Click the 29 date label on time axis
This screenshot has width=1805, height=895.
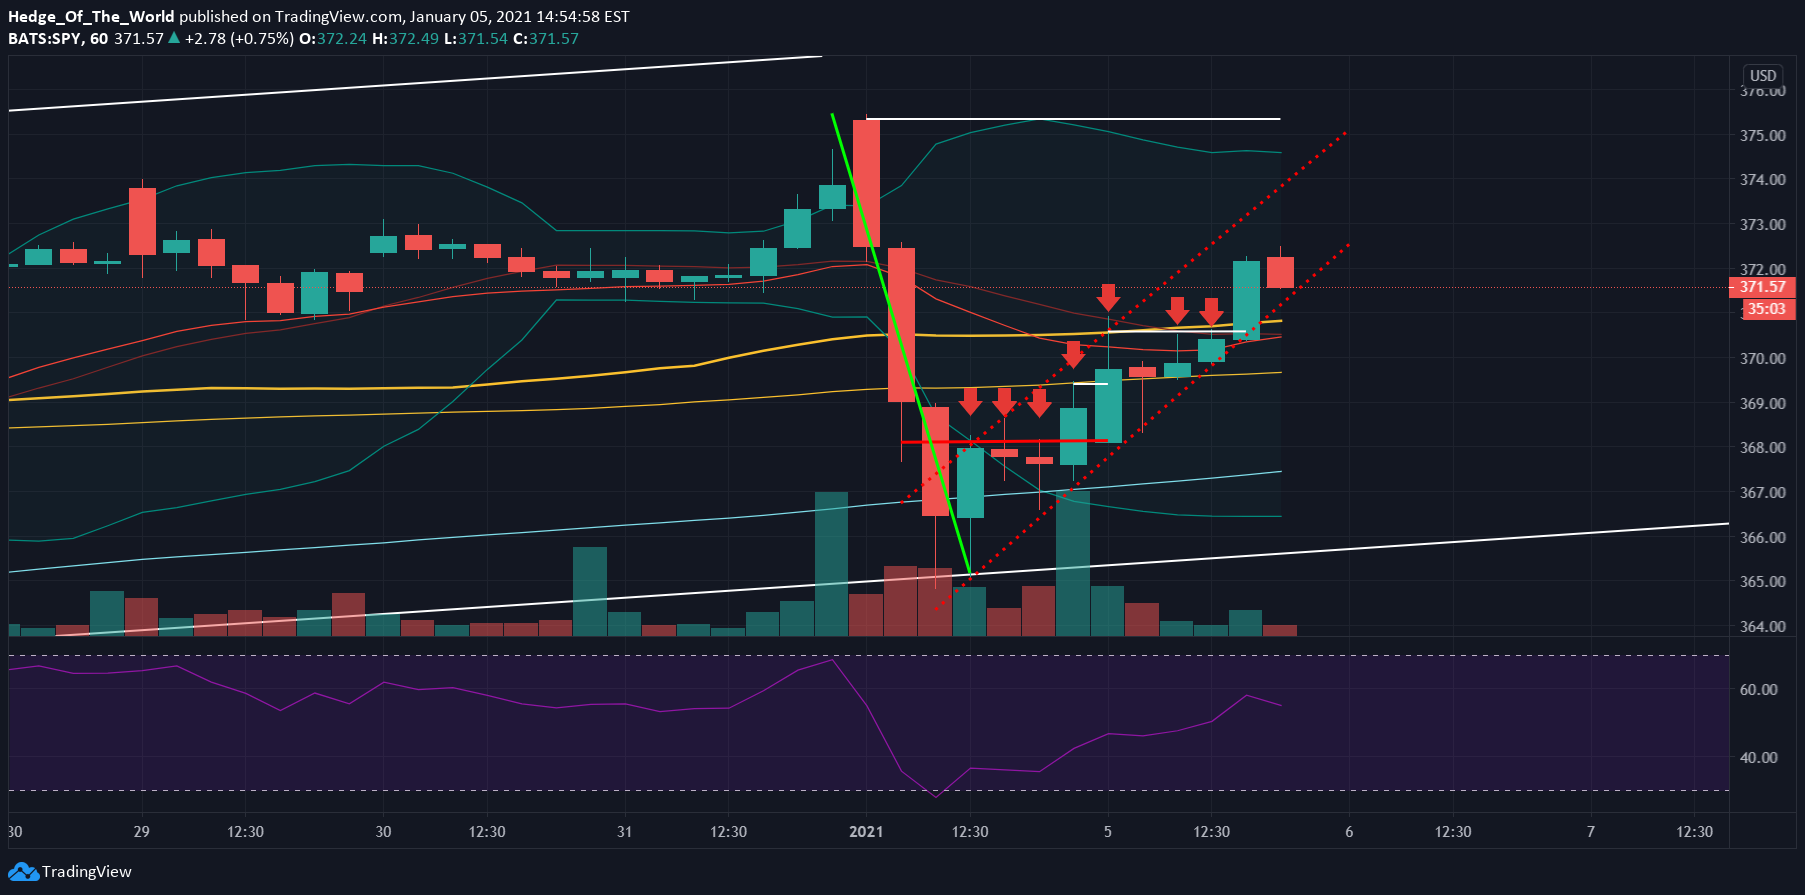pyautogui.click(x=141, y=832)
